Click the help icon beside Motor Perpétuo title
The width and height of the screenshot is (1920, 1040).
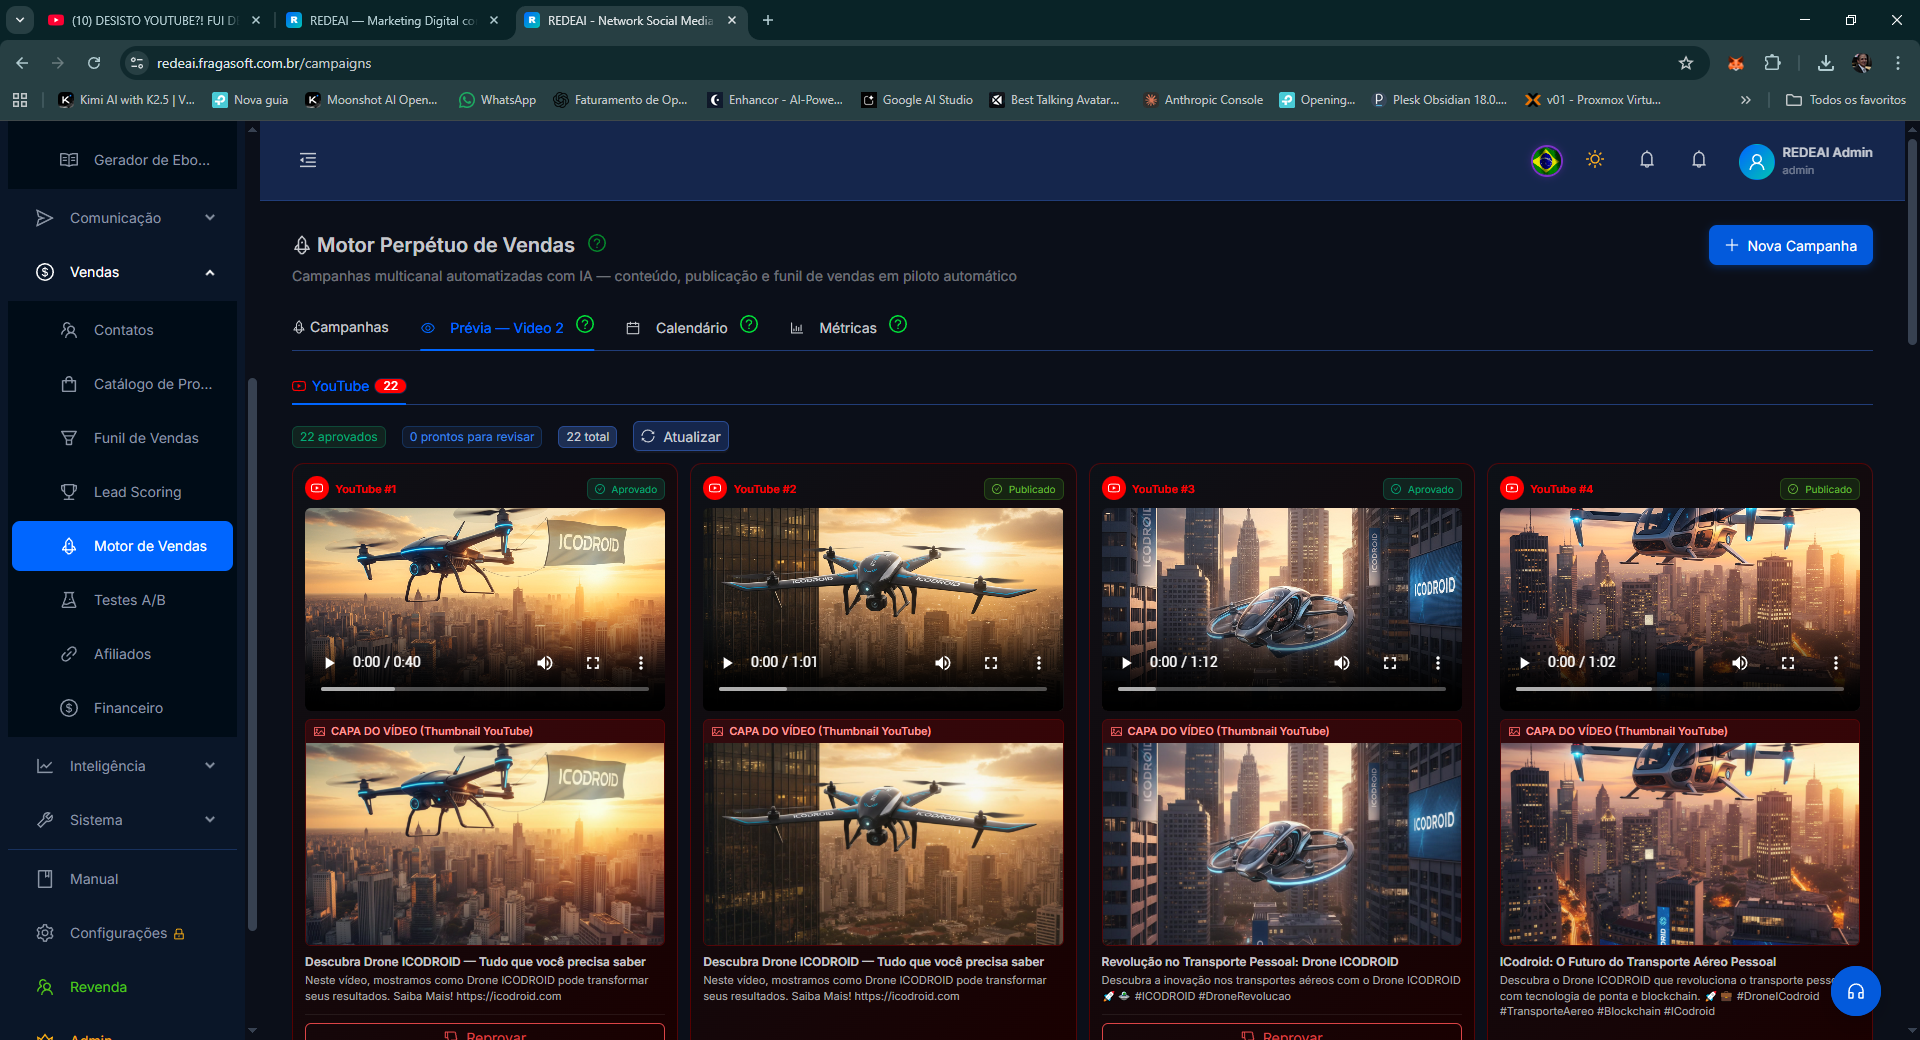point(597,243)
